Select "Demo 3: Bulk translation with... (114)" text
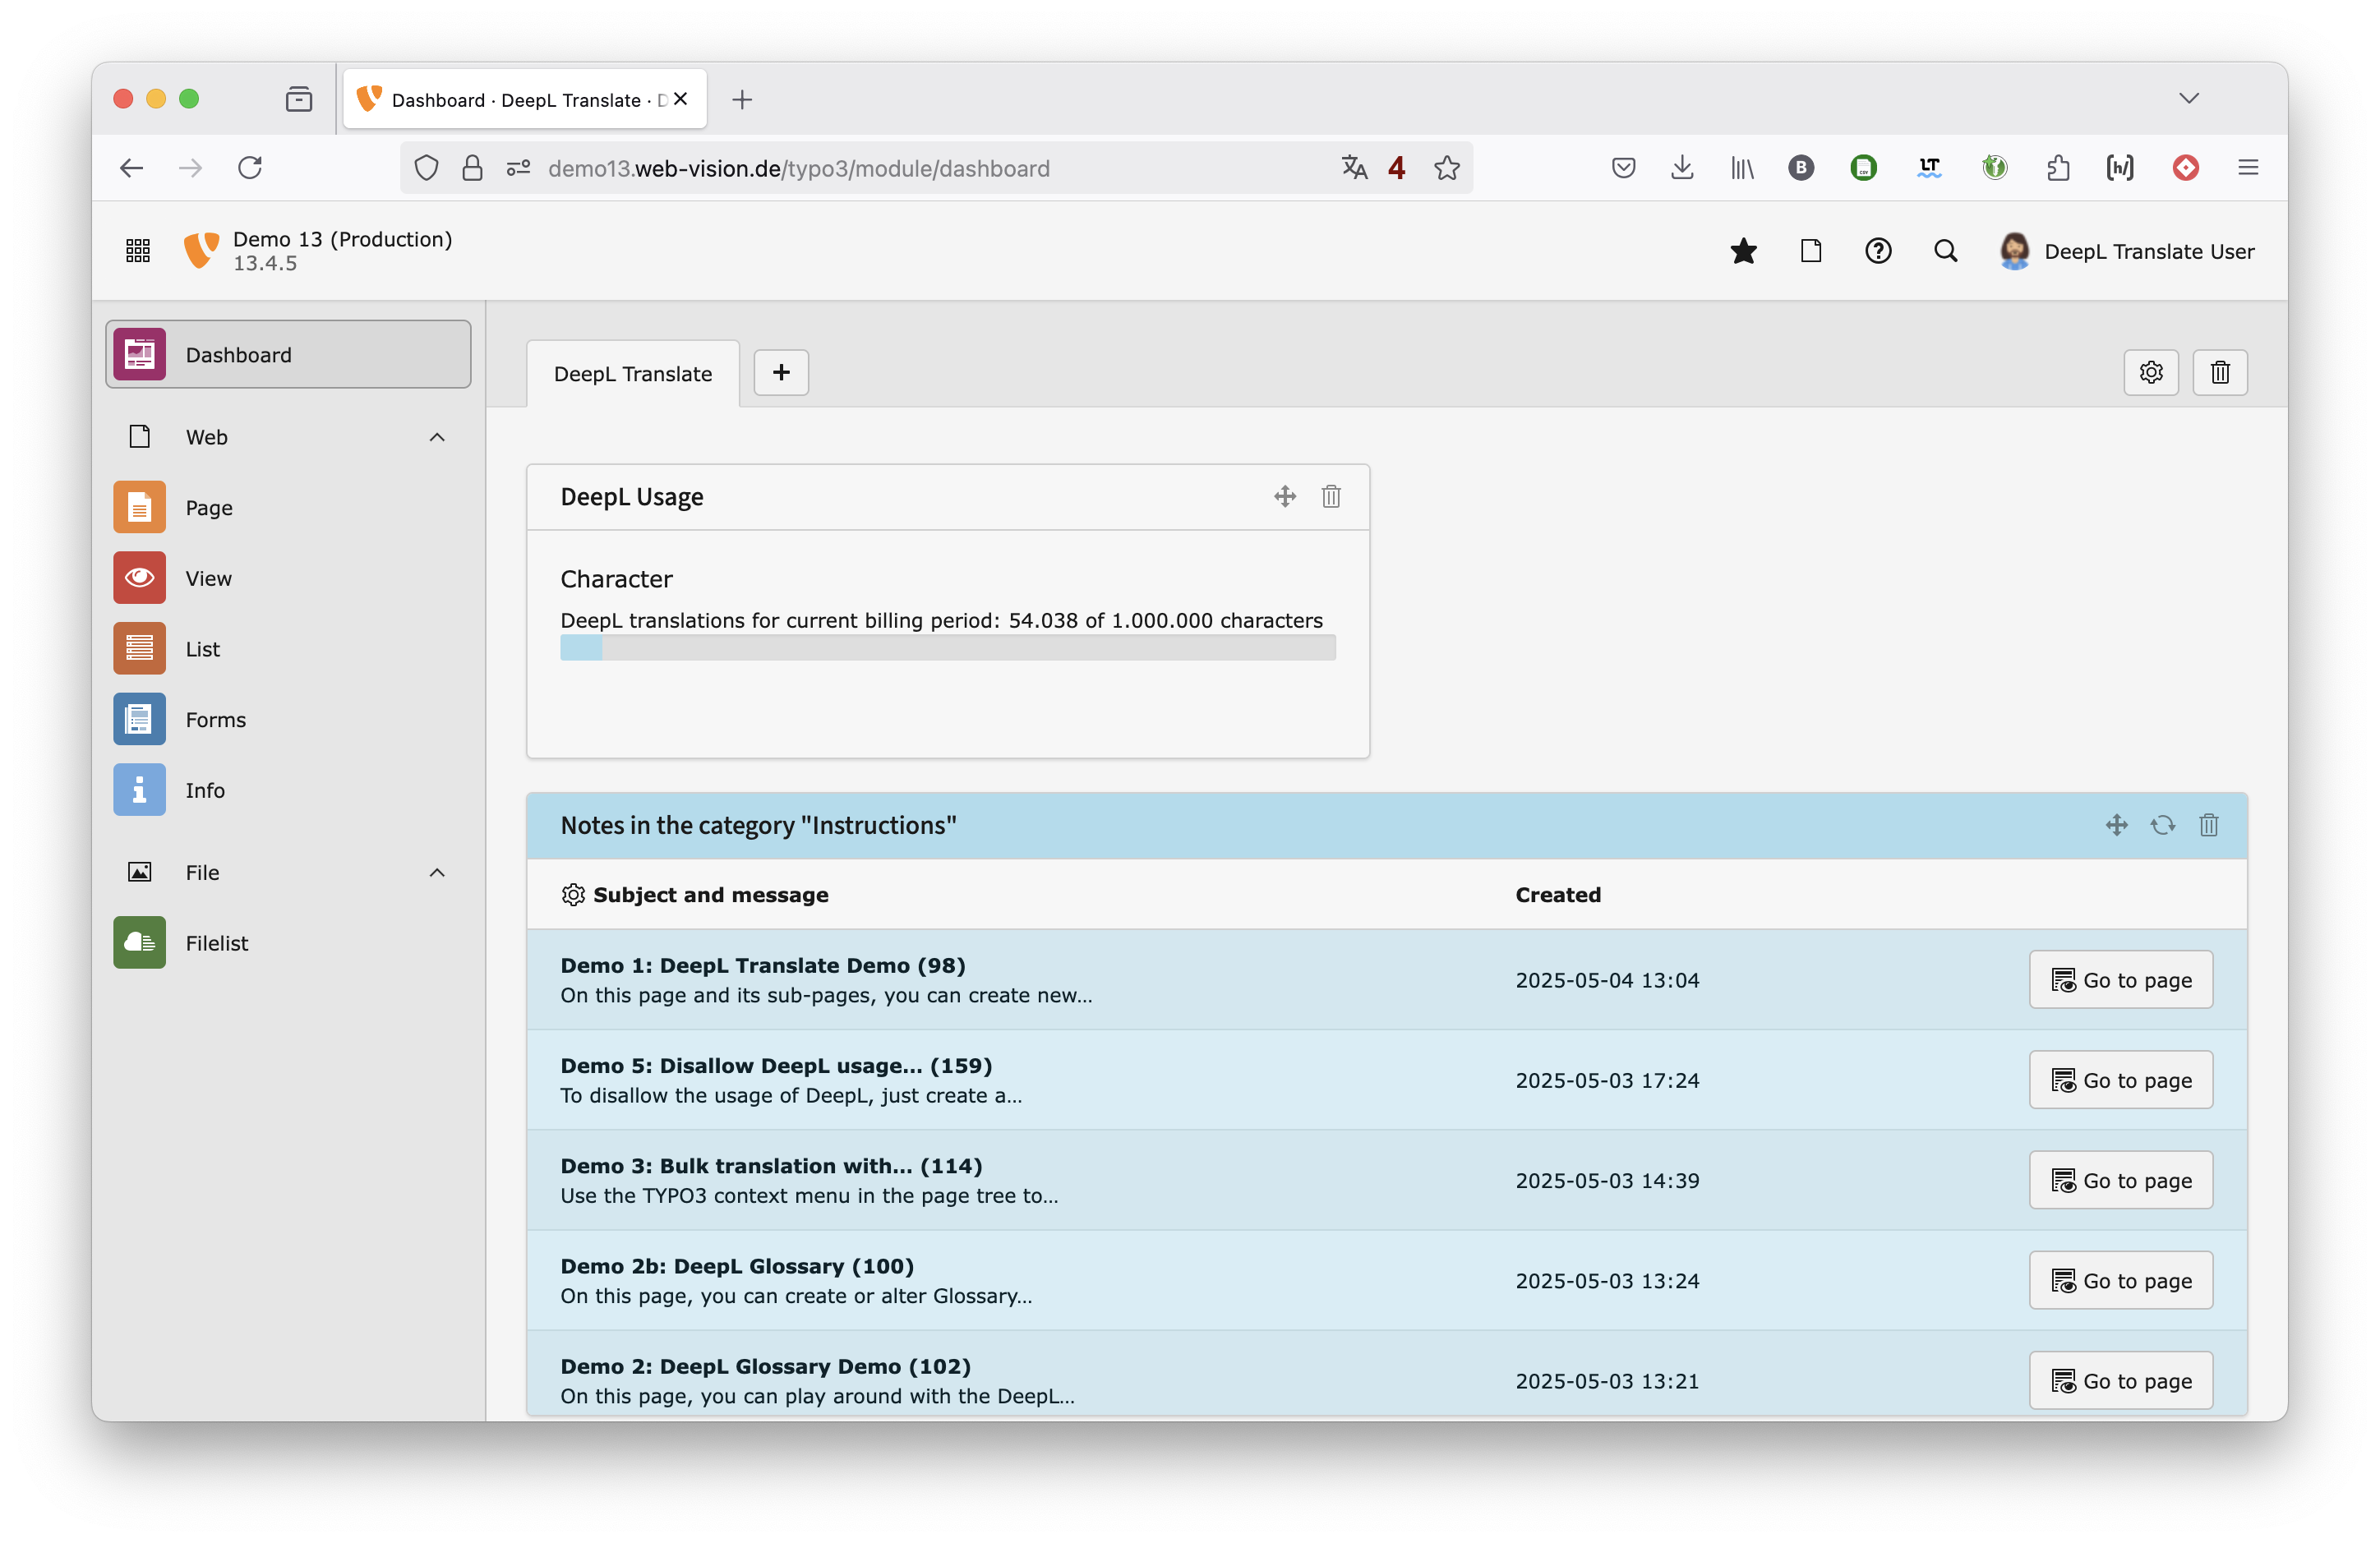Viewport: 2380px width, 1543px height. click(771, 1166)
